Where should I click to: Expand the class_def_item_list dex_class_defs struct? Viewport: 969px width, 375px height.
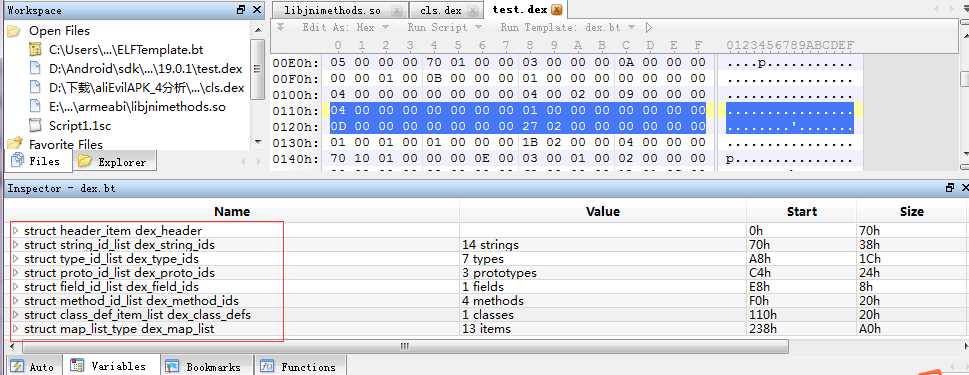coord(15,315)
